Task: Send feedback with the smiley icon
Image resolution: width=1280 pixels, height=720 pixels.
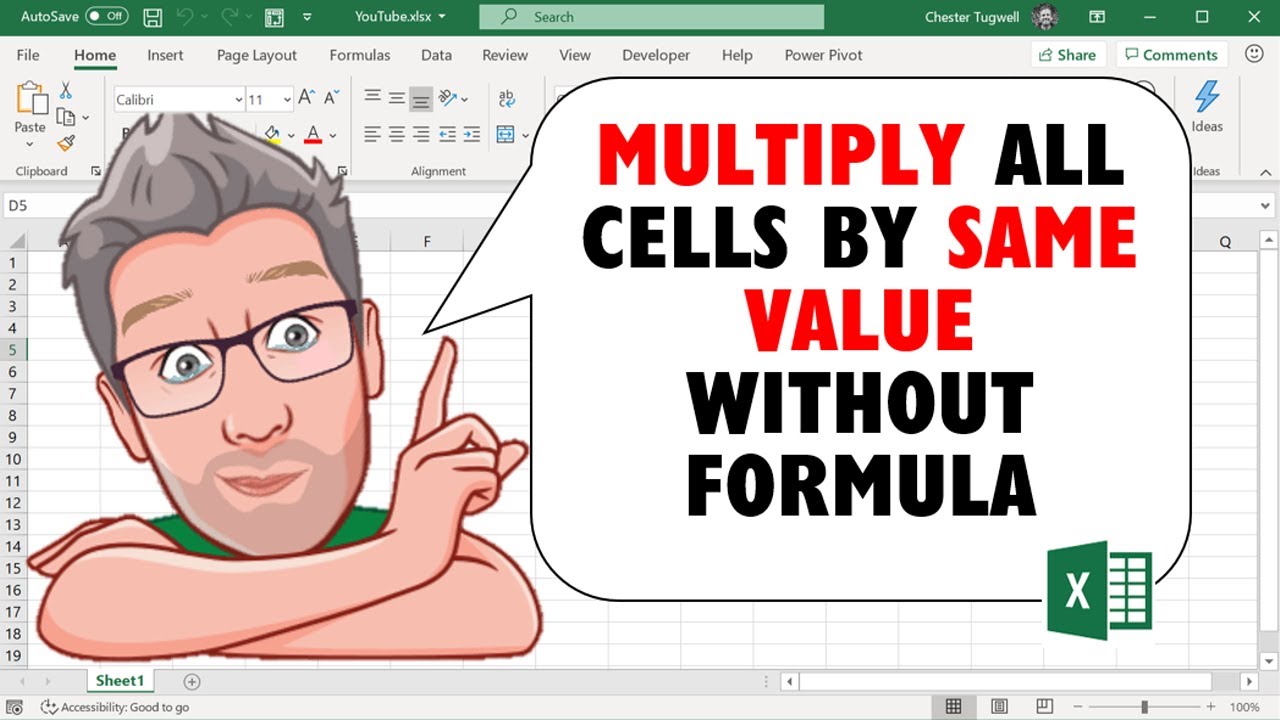Action: (1254, 54)
